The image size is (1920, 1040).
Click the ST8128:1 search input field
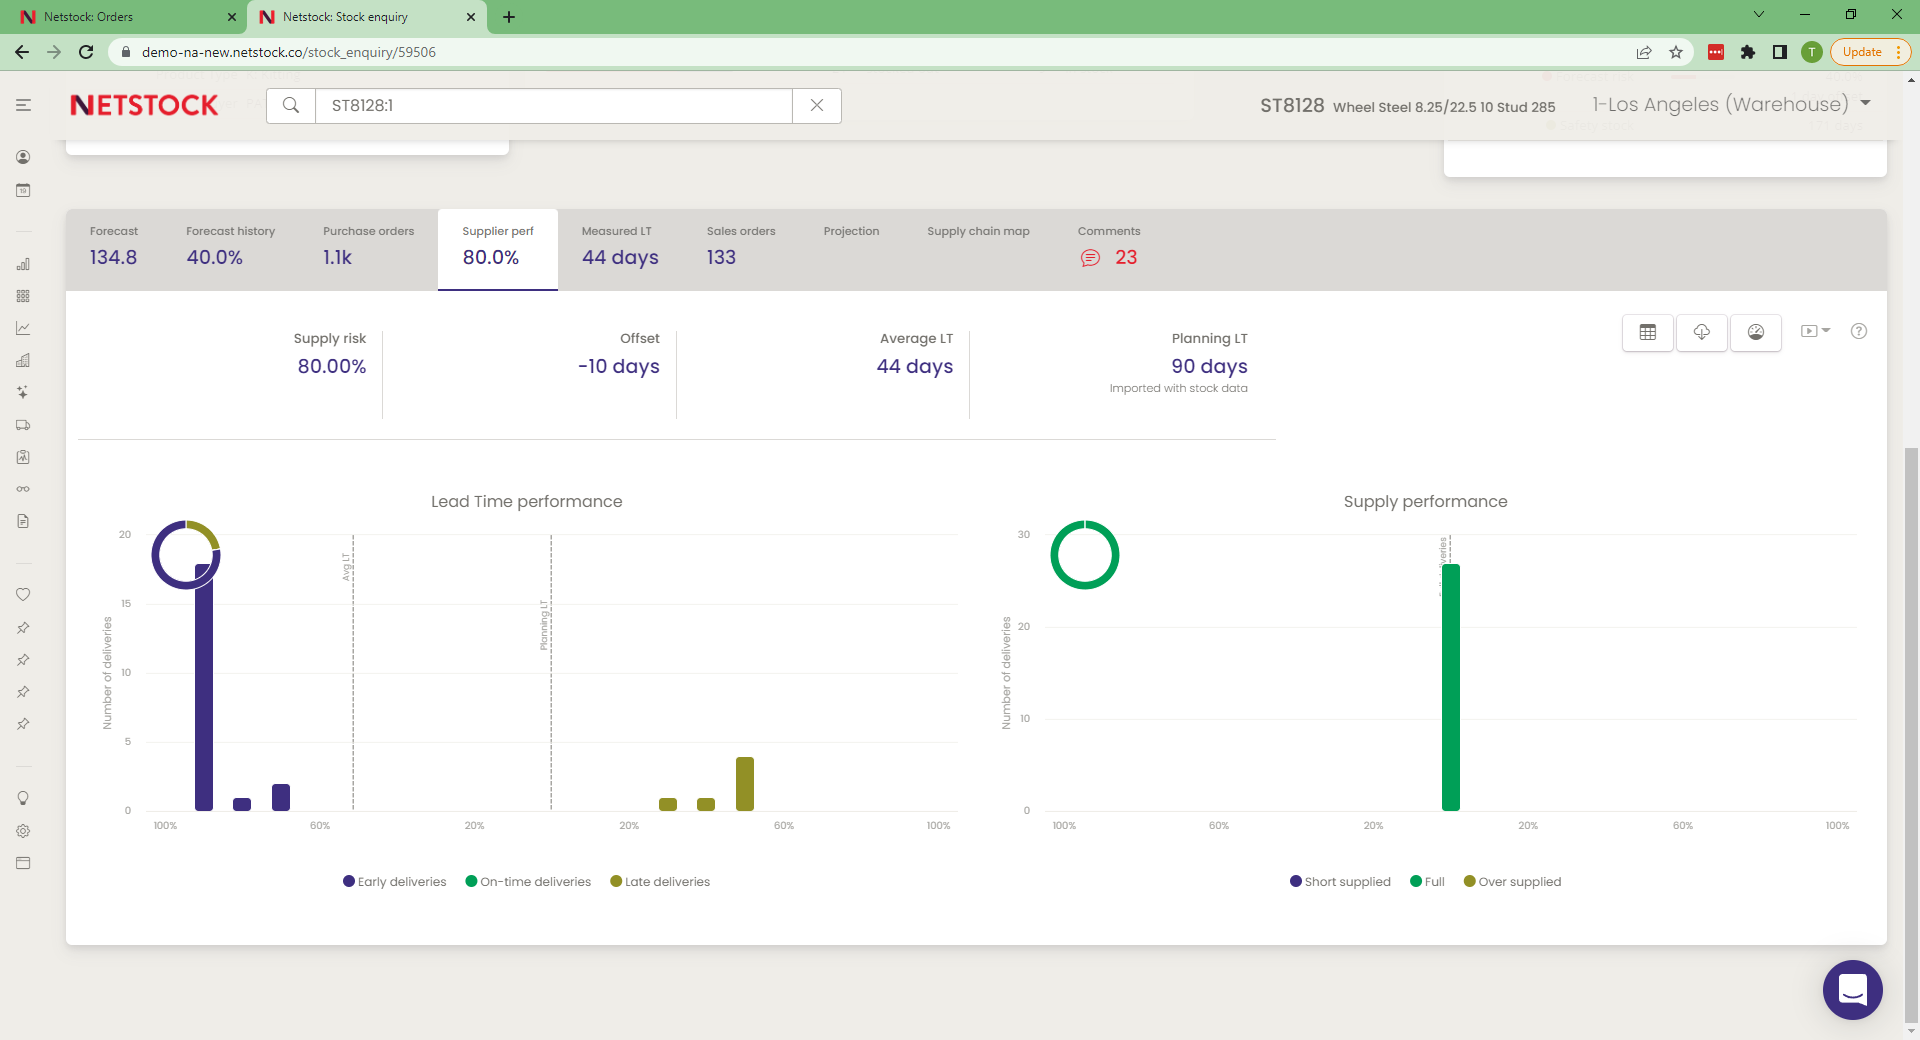(x=553, y=105)
